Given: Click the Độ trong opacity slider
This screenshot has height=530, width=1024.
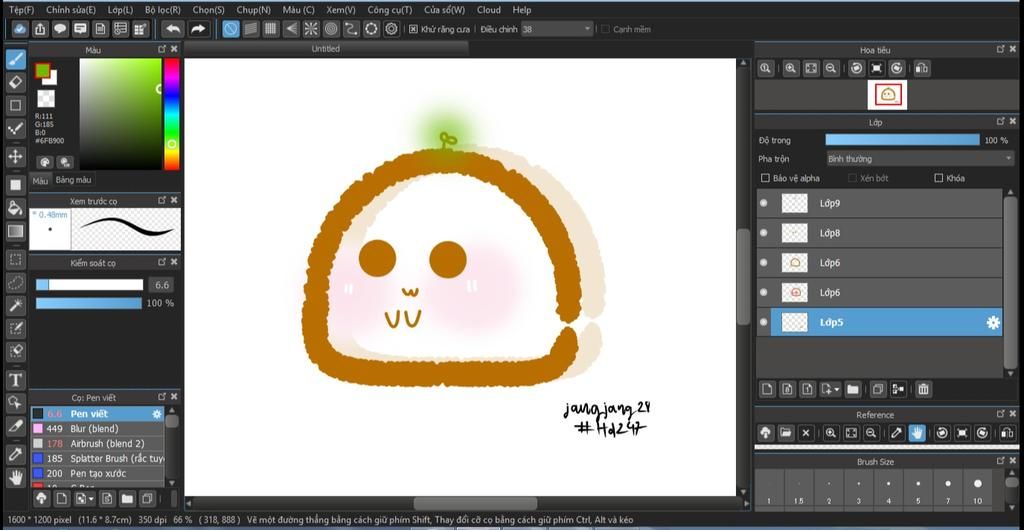Looking at the screenshot, I should tap(903, 140).
